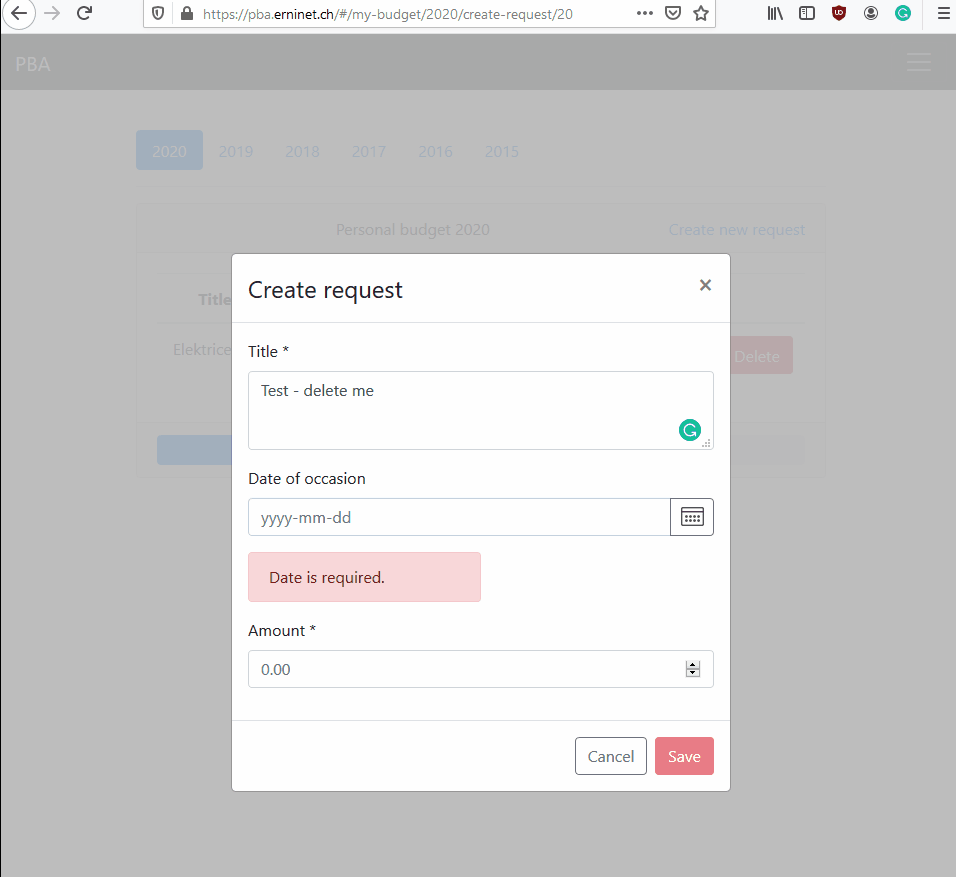Bookmark this page with the star icon

701,13
